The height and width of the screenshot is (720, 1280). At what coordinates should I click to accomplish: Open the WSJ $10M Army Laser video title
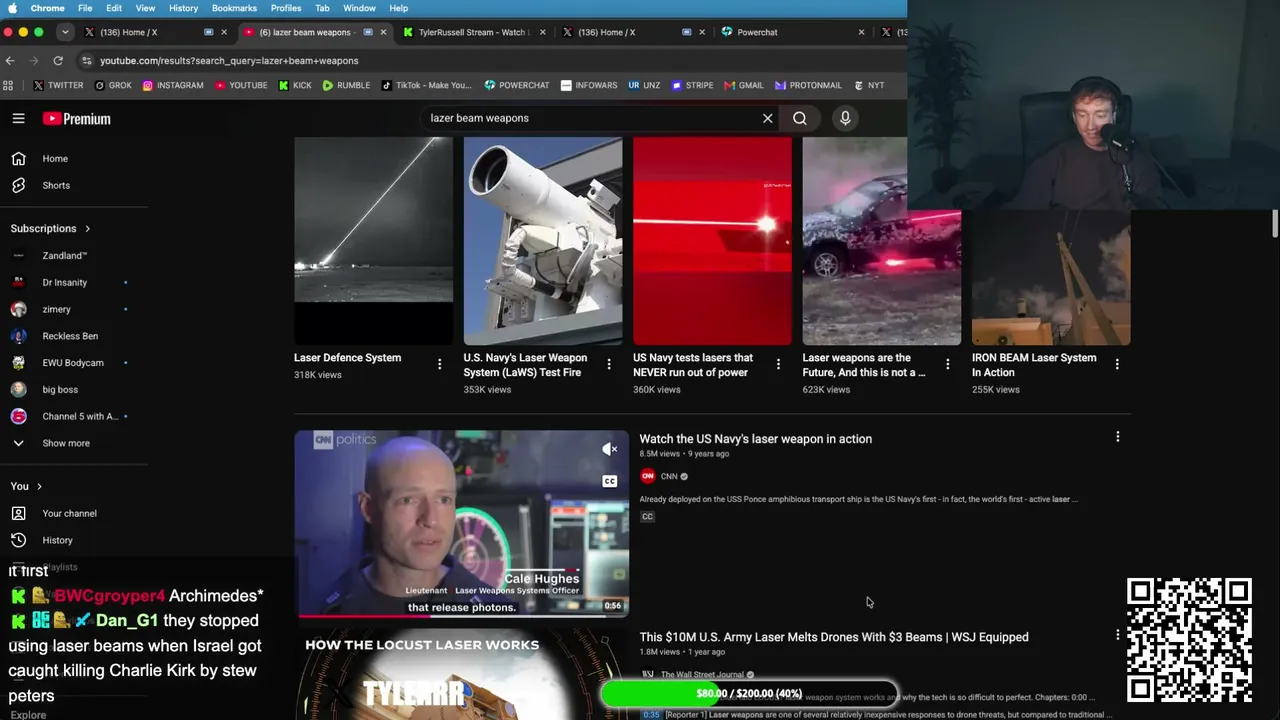coord(834,637)
